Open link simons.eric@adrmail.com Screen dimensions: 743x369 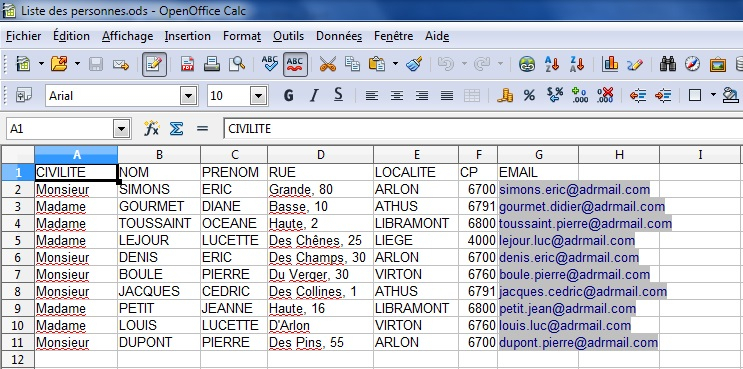574,189
